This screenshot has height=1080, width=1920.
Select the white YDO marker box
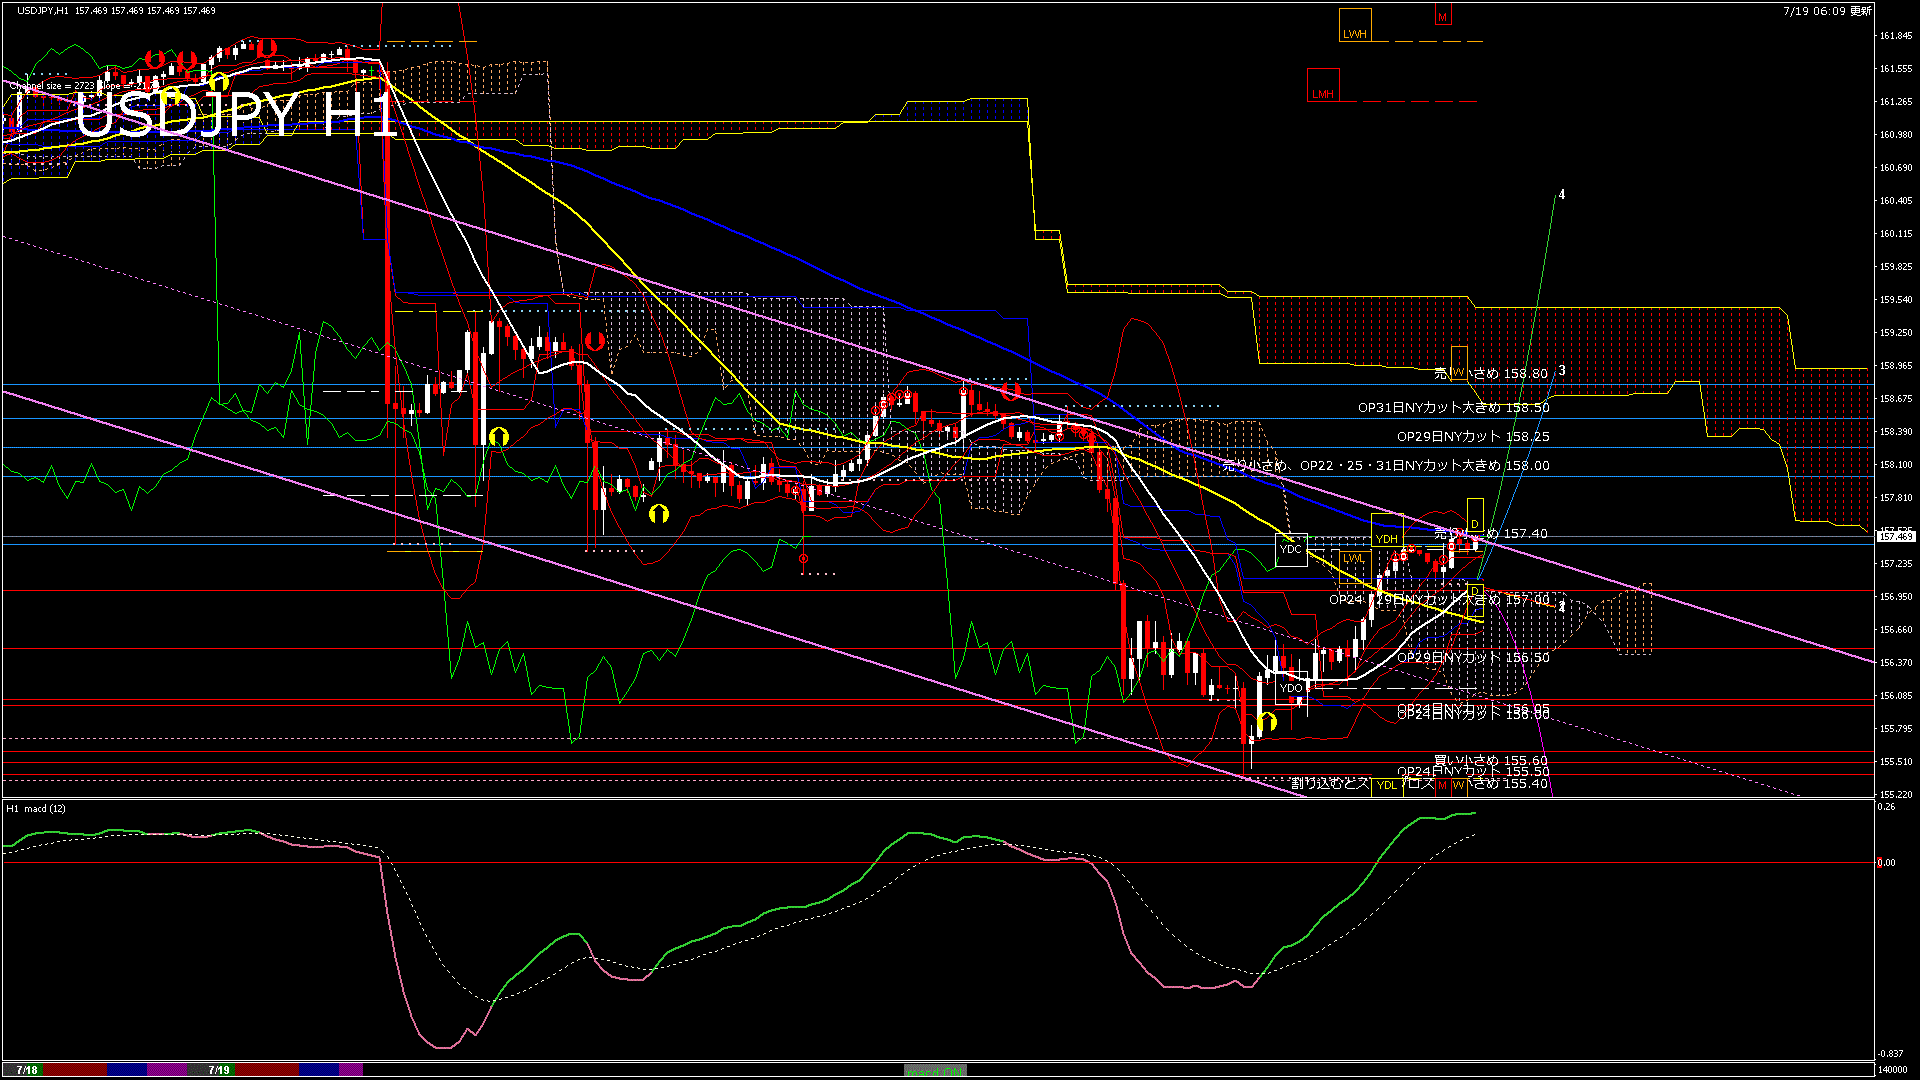[1291, 688]
